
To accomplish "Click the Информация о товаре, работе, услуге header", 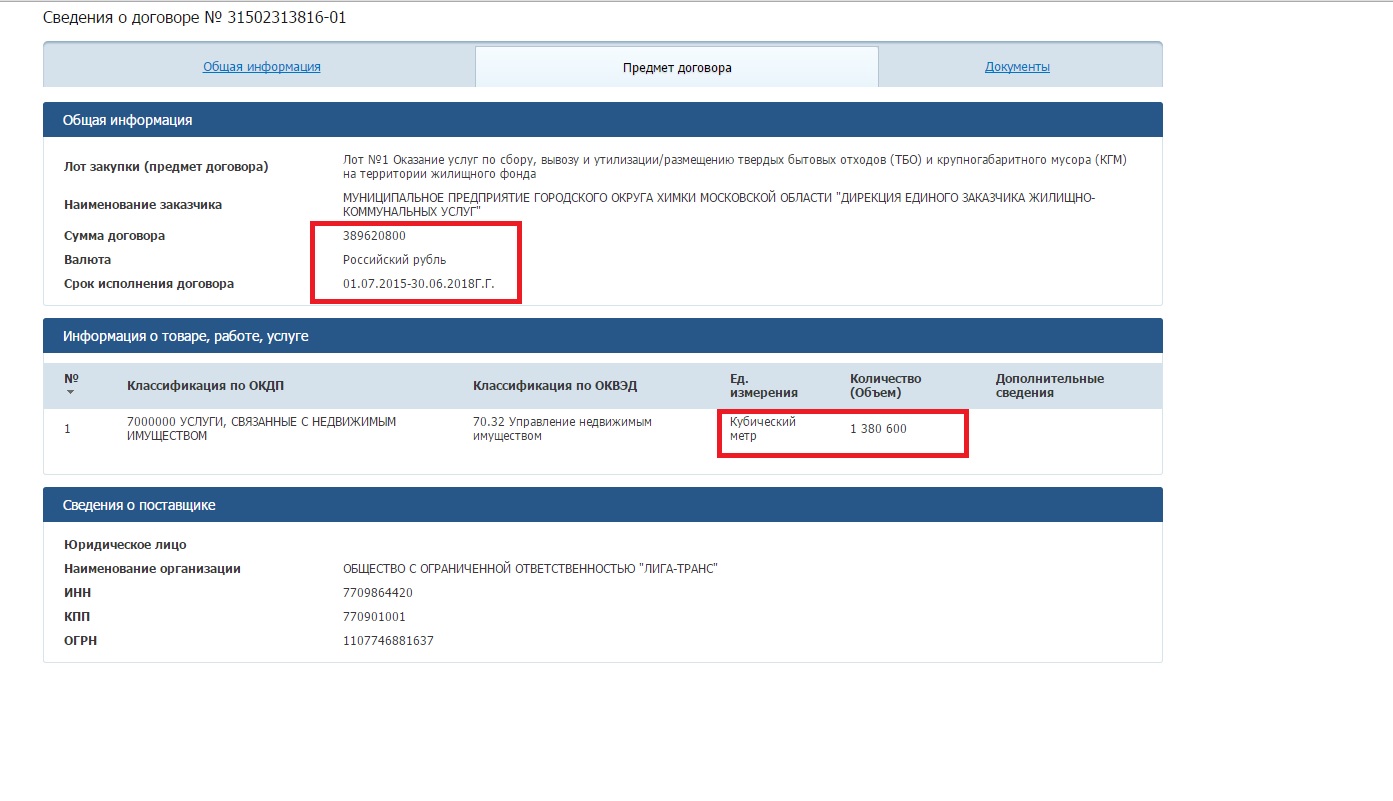I will click(x=603, y=336).
